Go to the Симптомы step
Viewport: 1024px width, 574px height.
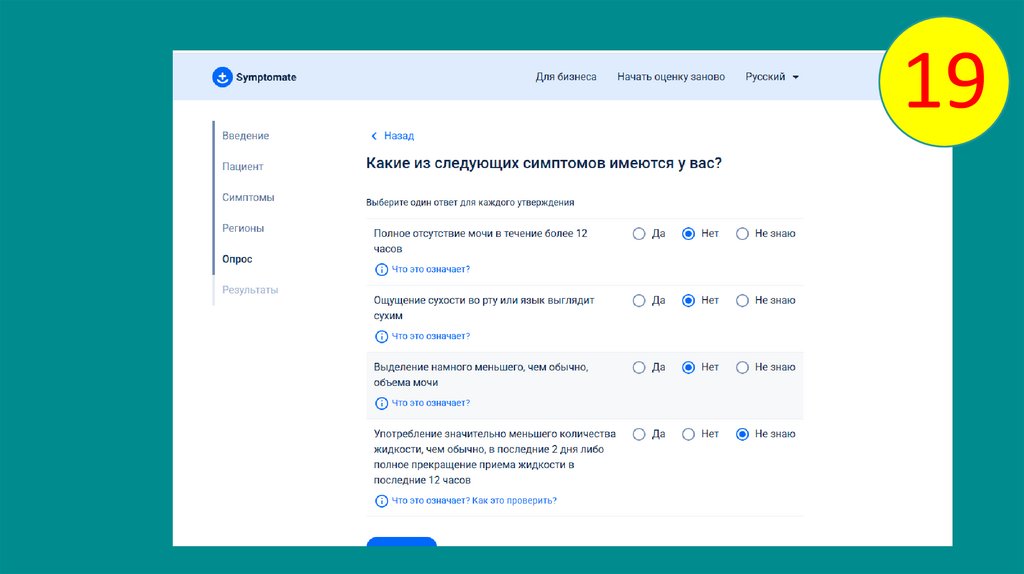248,197
